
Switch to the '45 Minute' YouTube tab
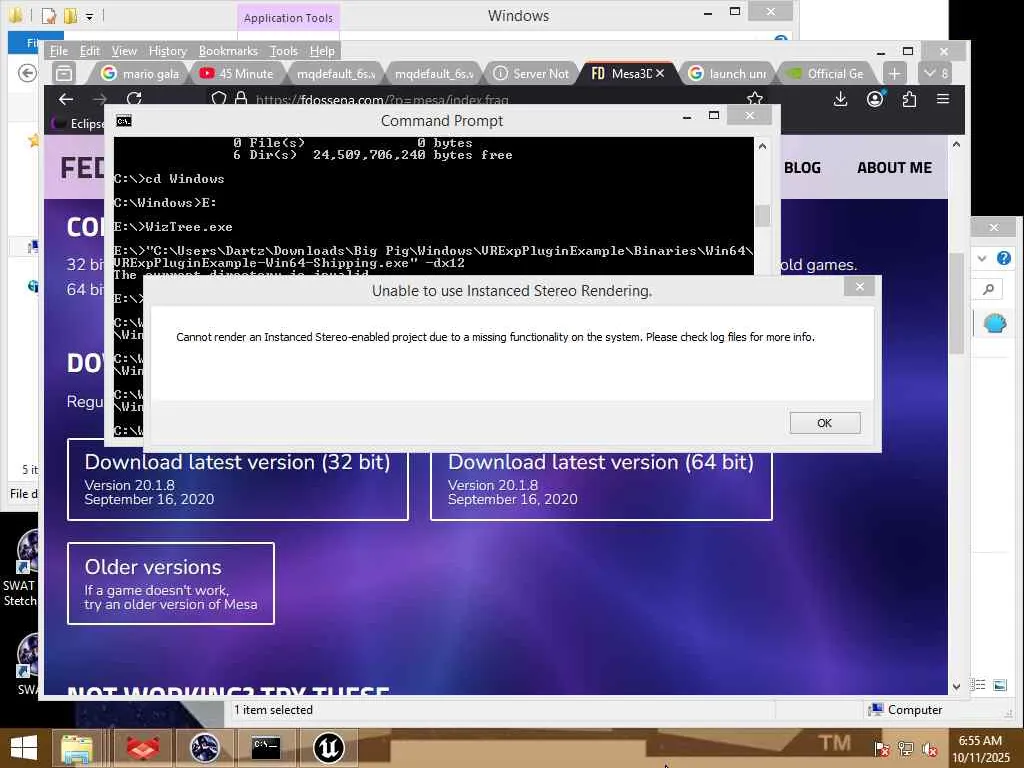pyautogui.click(x=236, y=74)
